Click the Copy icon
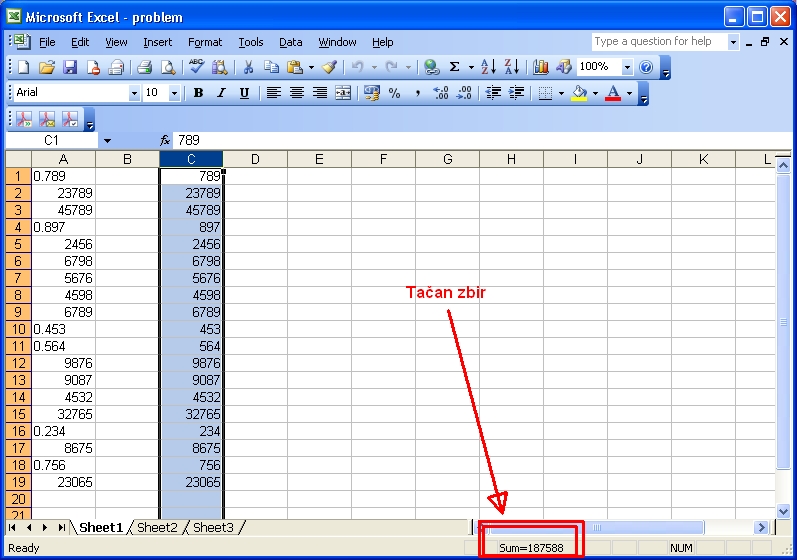This screenshot has width=797, height=560. (x=271, y=67)
